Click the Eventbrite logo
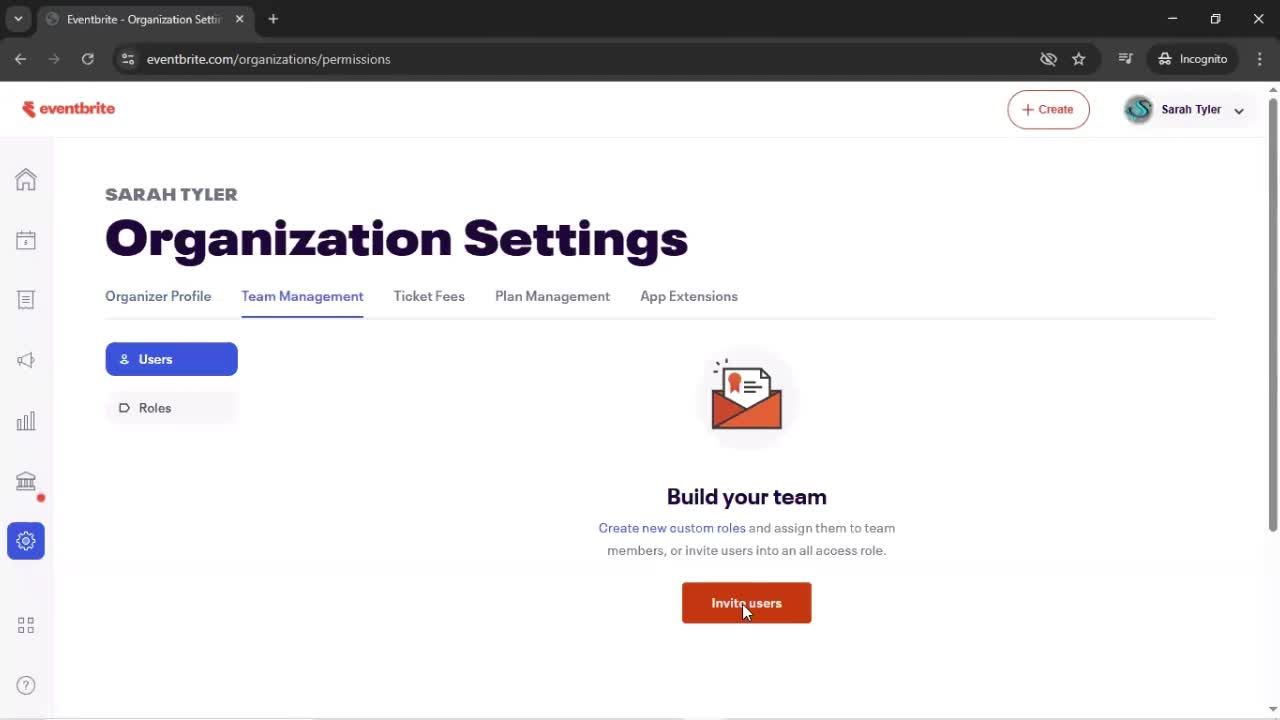This screenshot has height=720, width=1280. (68, 109)
